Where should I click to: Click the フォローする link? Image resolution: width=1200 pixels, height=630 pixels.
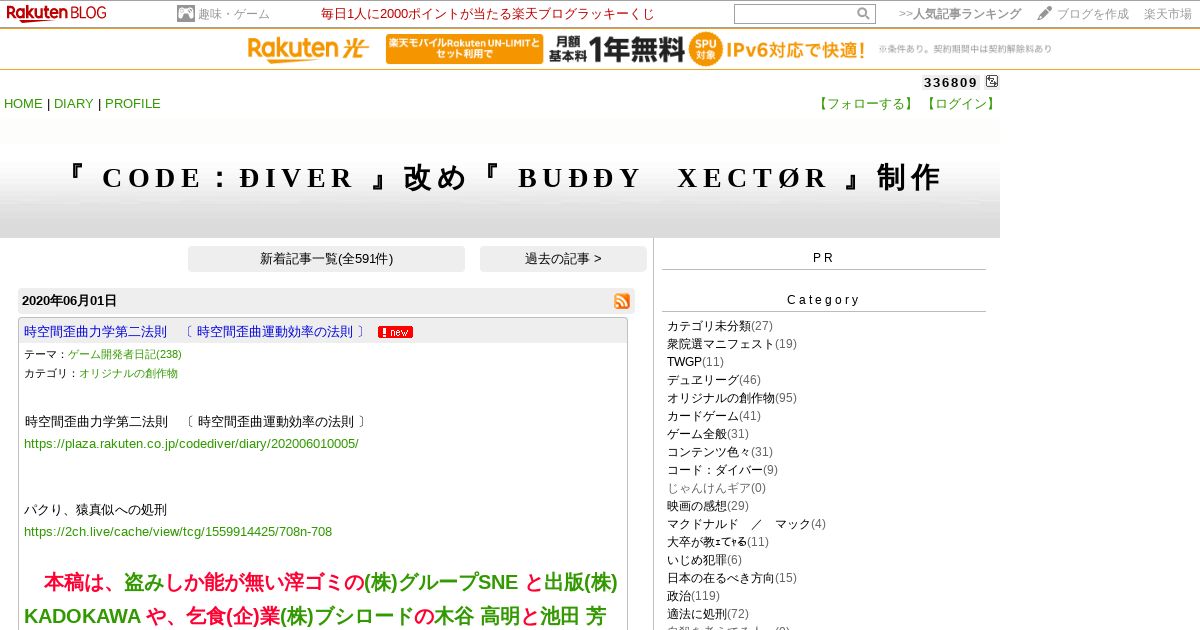pos(866,104)
